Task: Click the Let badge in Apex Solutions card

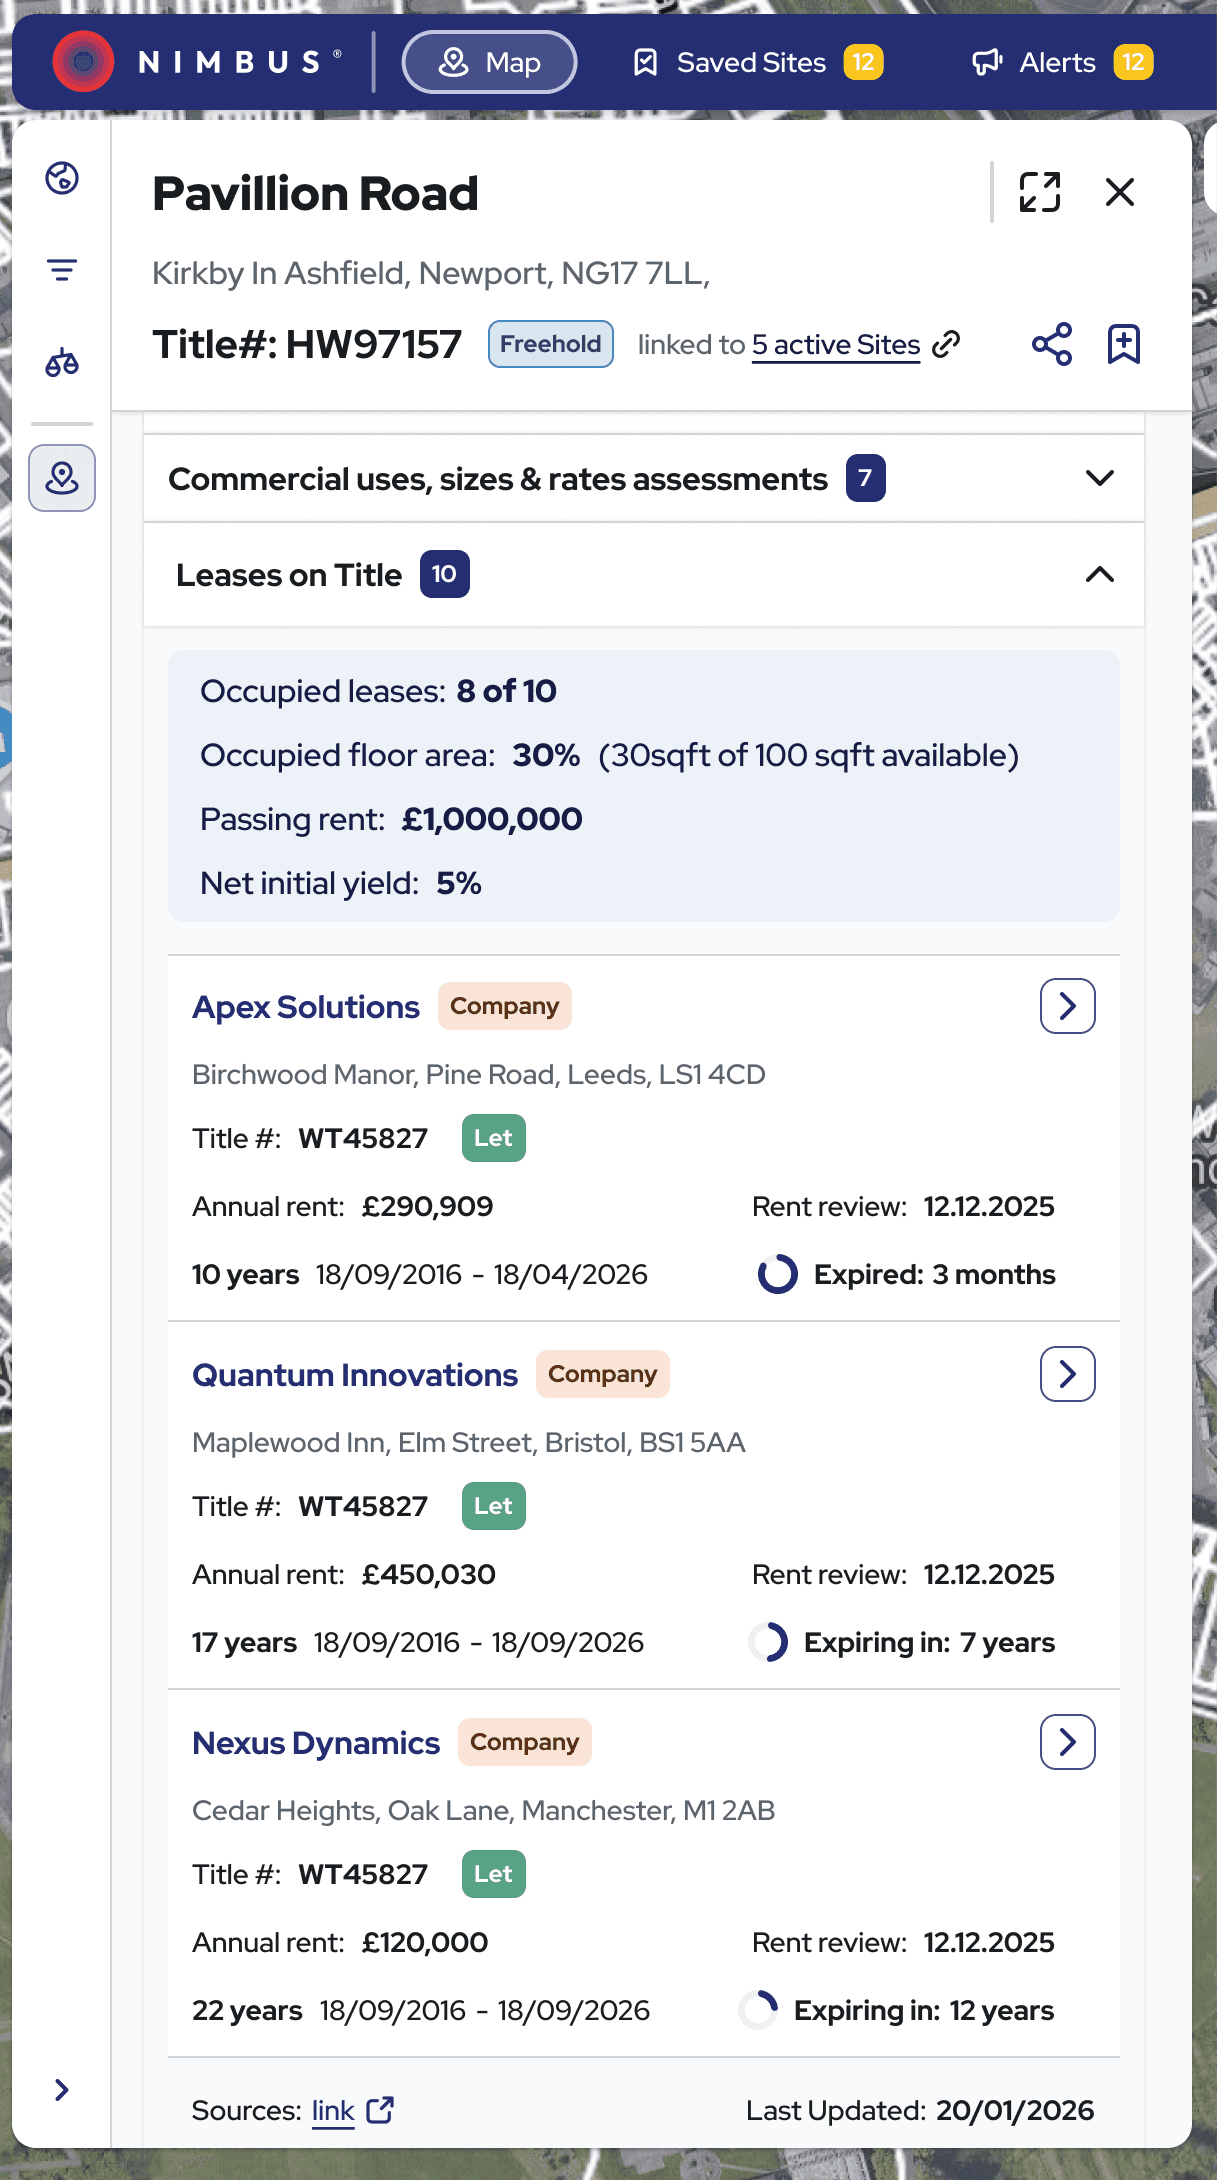Action: tap(494, 1138)
